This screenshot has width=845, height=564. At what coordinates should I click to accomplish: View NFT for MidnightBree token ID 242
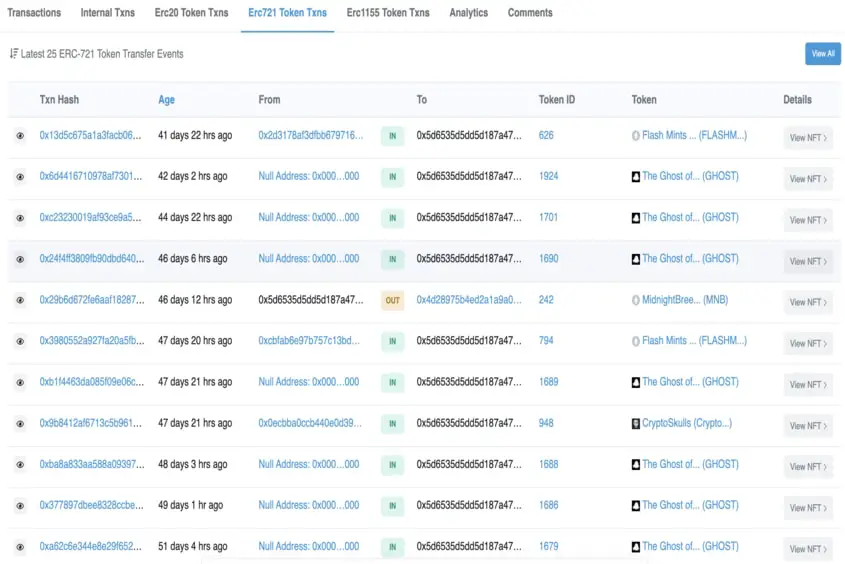808,302
